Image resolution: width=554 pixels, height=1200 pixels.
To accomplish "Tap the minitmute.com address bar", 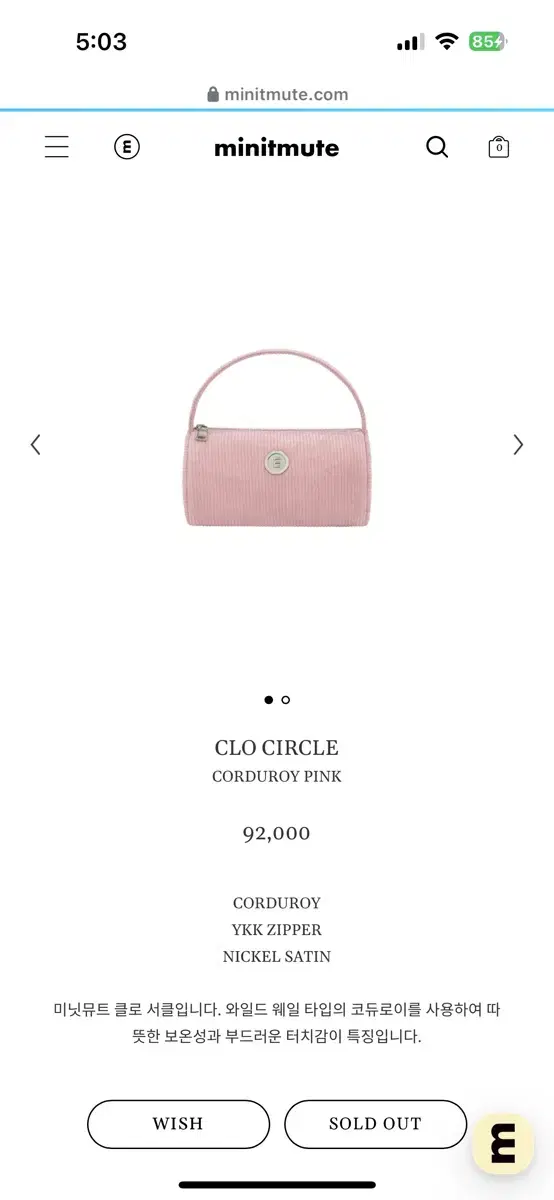I will [277, 95].
